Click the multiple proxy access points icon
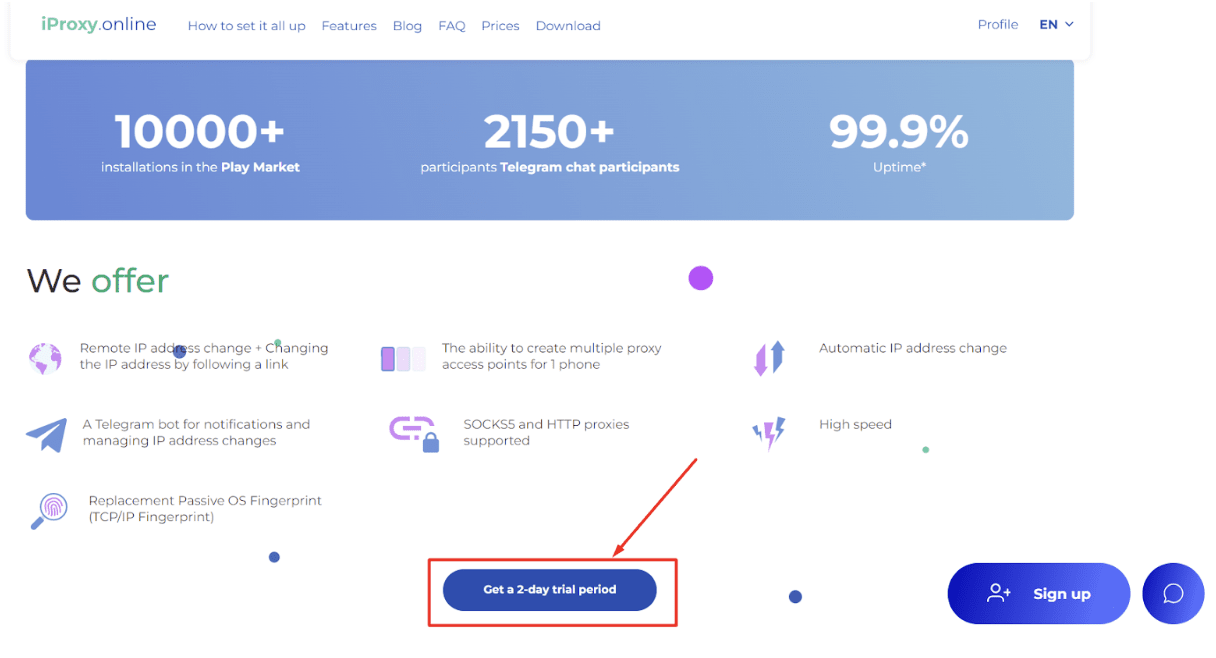This screenshot has height=658, width=1216. pos(403,358)
